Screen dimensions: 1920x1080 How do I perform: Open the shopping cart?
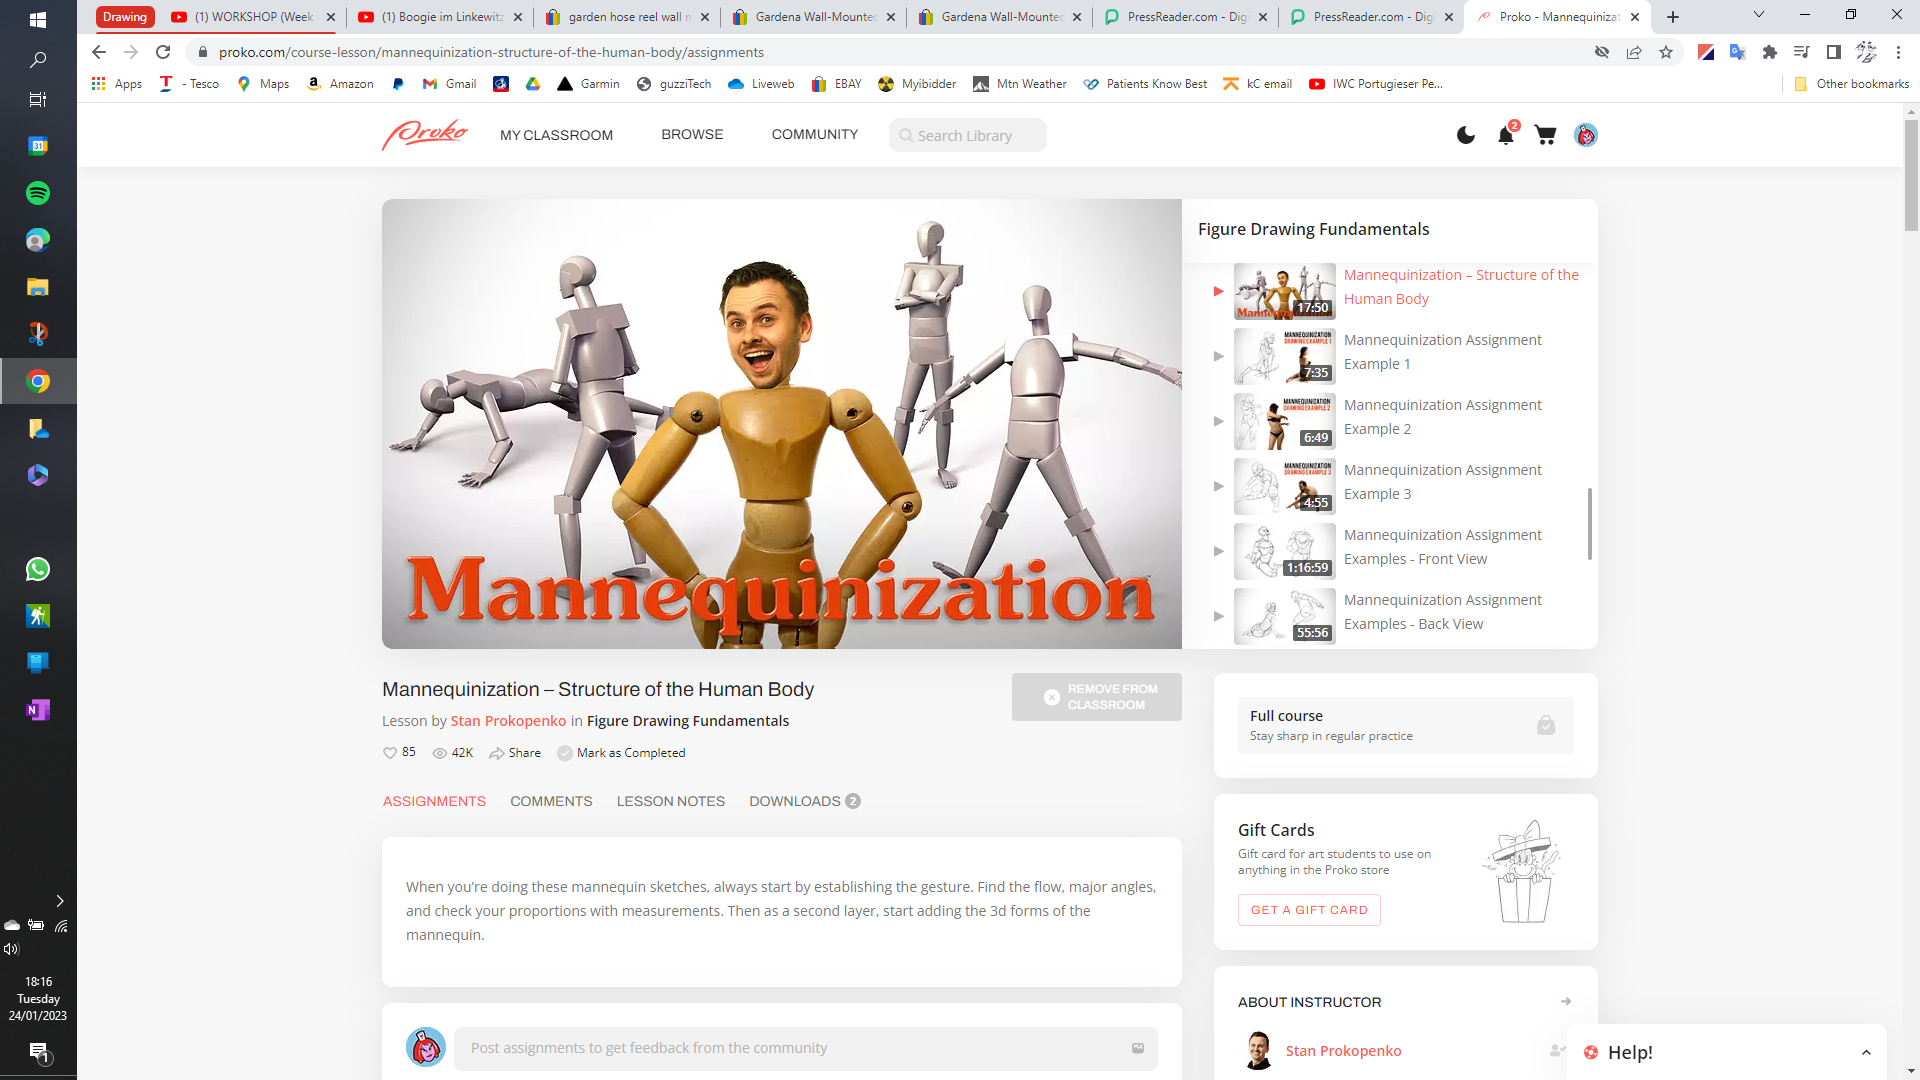tap(1545, 135)
